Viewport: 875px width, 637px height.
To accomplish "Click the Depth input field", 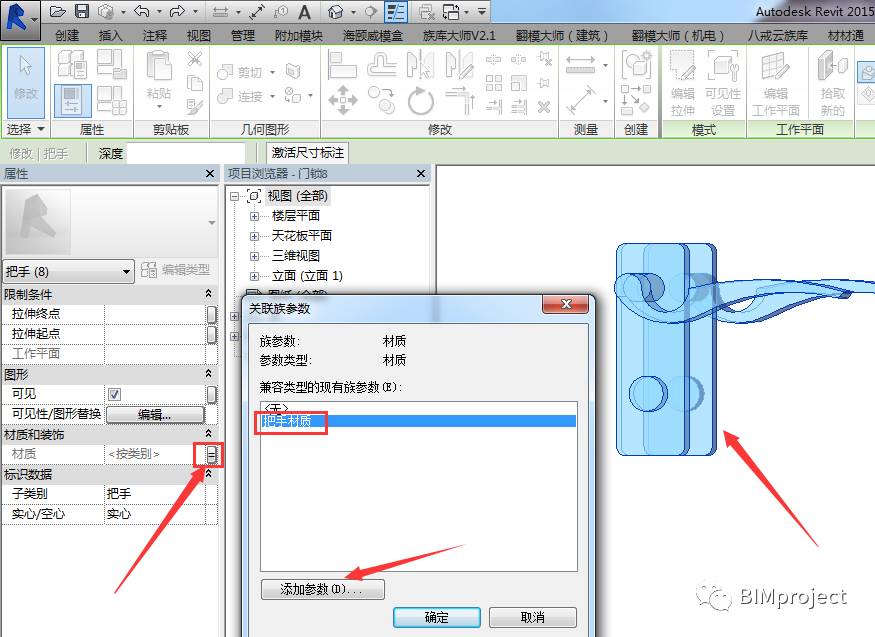I will click(x=186, y=153).
